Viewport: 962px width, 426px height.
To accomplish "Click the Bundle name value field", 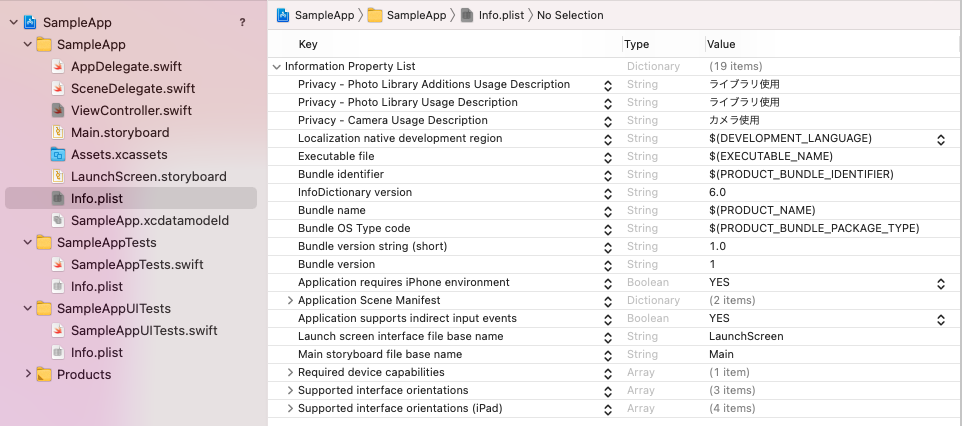I will pyautogui.click(x=761, y=211).
